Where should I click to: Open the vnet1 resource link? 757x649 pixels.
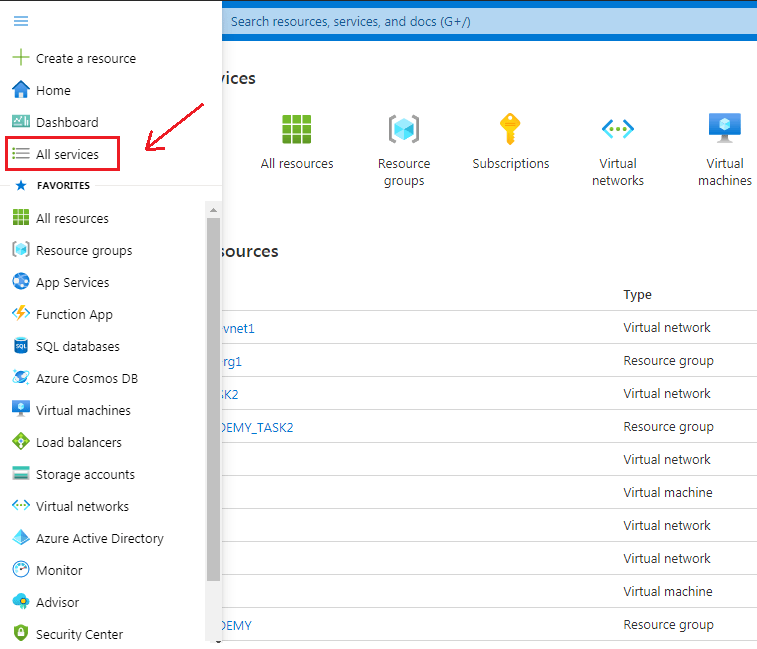pos(238,328)
